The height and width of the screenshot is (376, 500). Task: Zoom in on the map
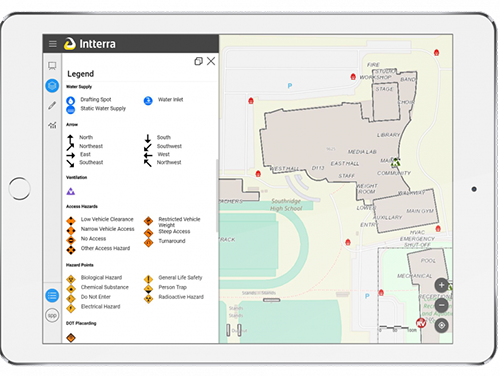pyautogui.click(x=441, y=285)
